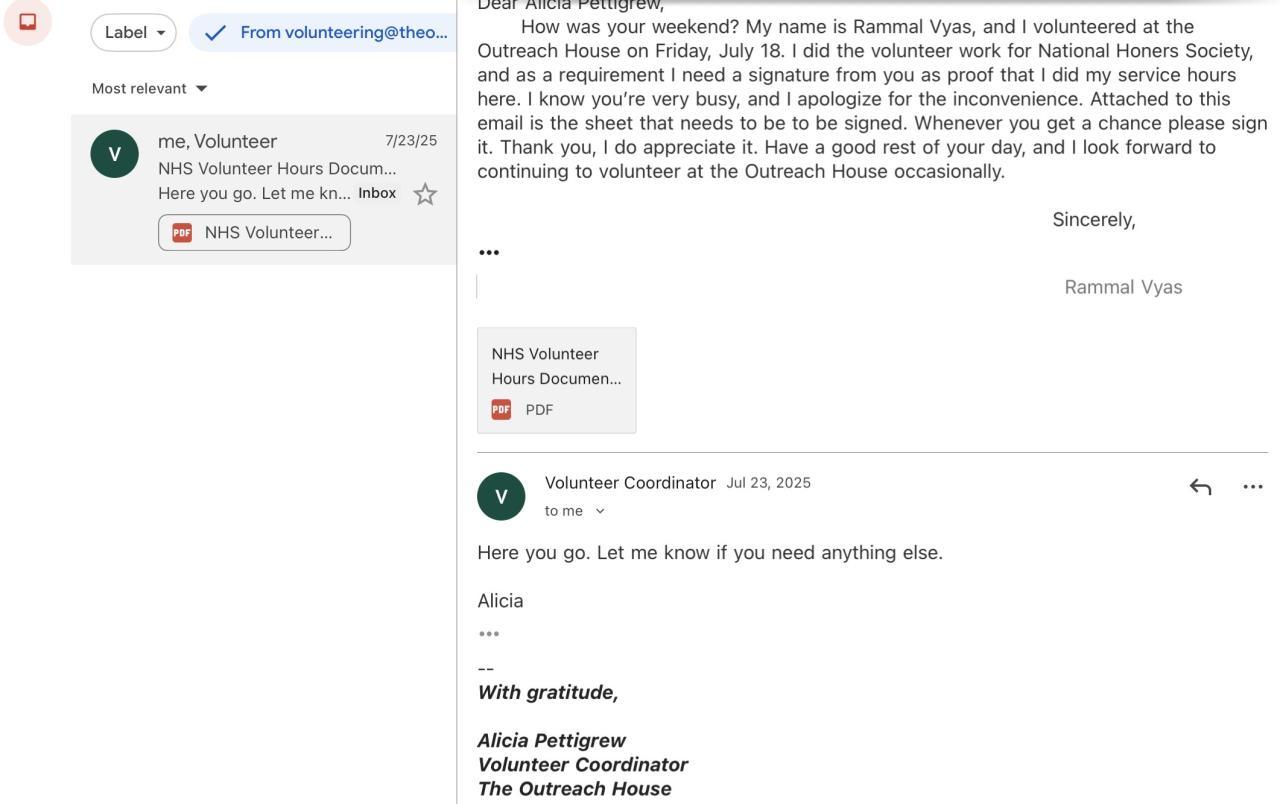Click the red PDF icon in attachment card
This screenshot has width=1280, height=804.
tap(501, 410)
